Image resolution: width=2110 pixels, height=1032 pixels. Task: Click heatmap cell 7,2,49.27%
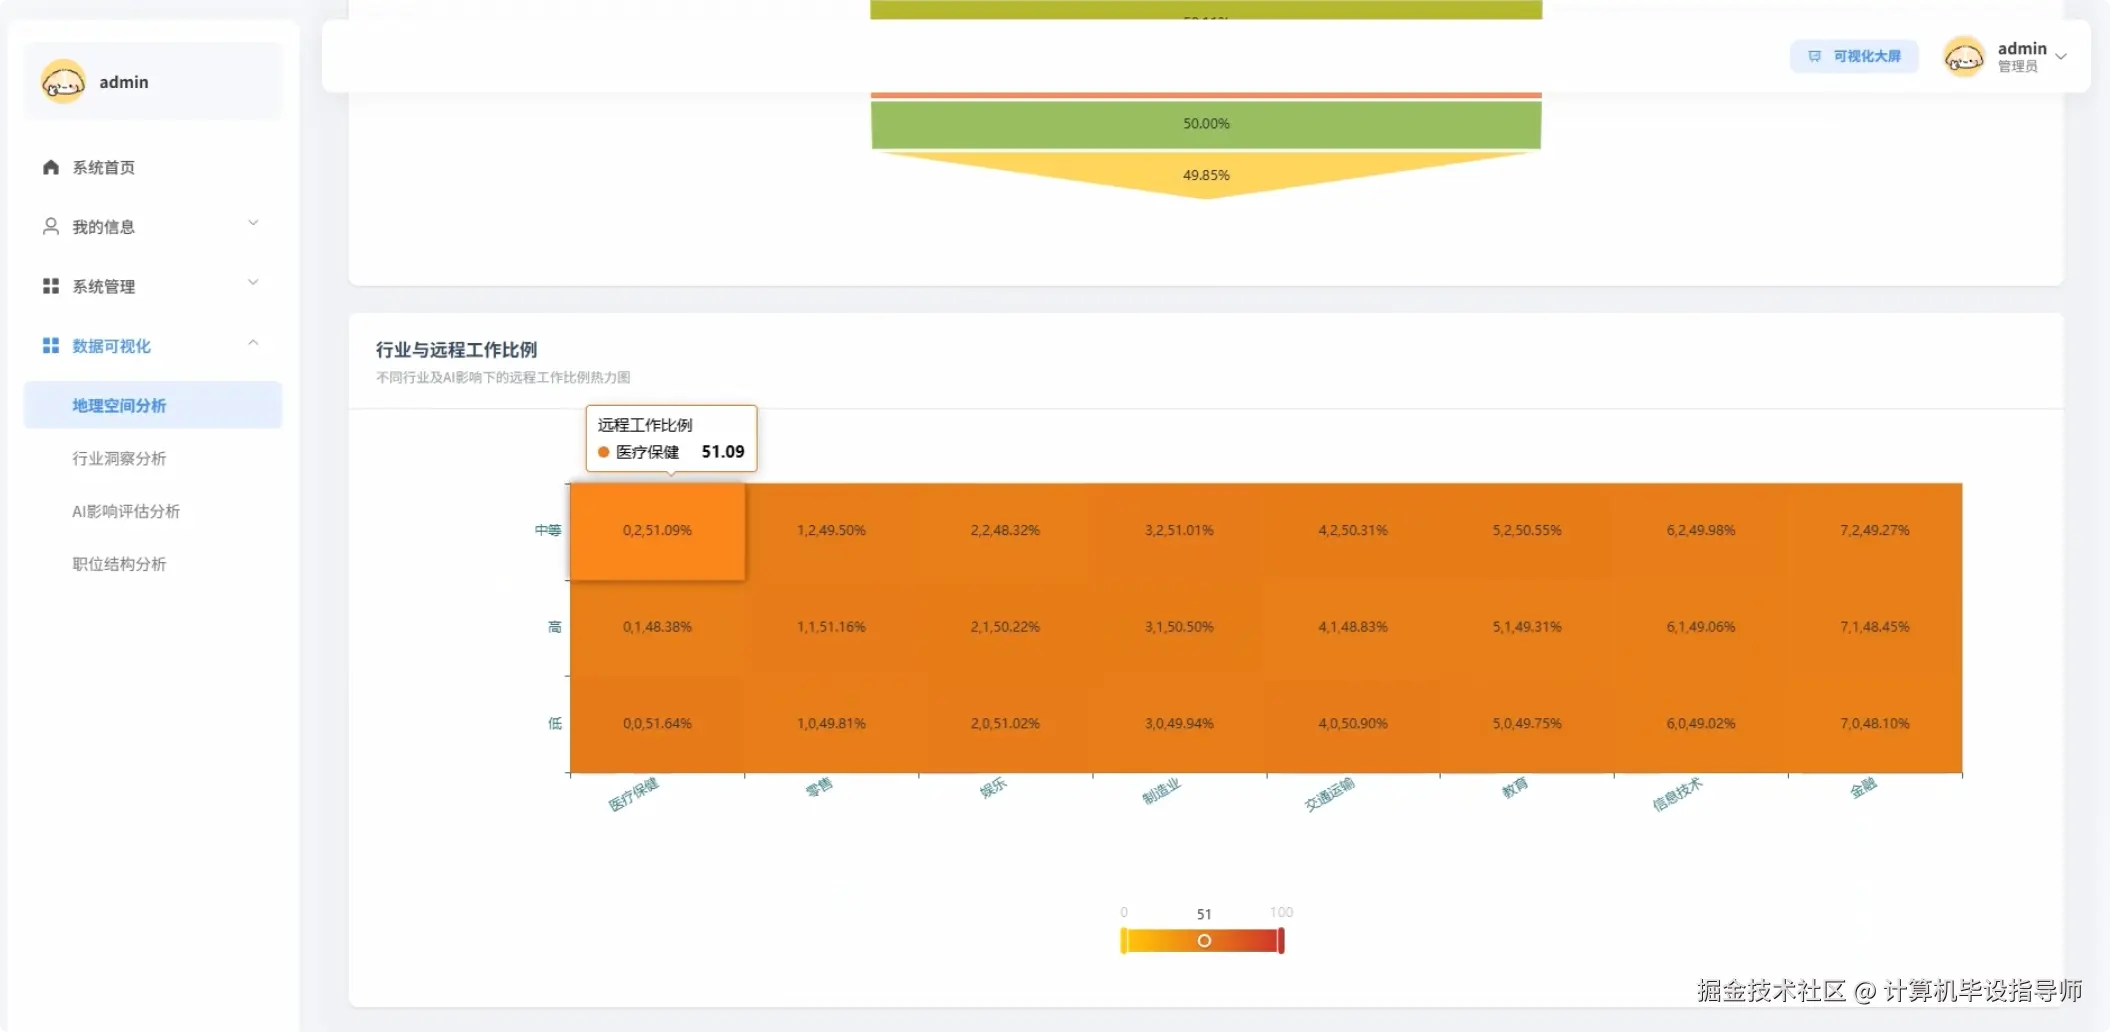(x=1875, y=531)
